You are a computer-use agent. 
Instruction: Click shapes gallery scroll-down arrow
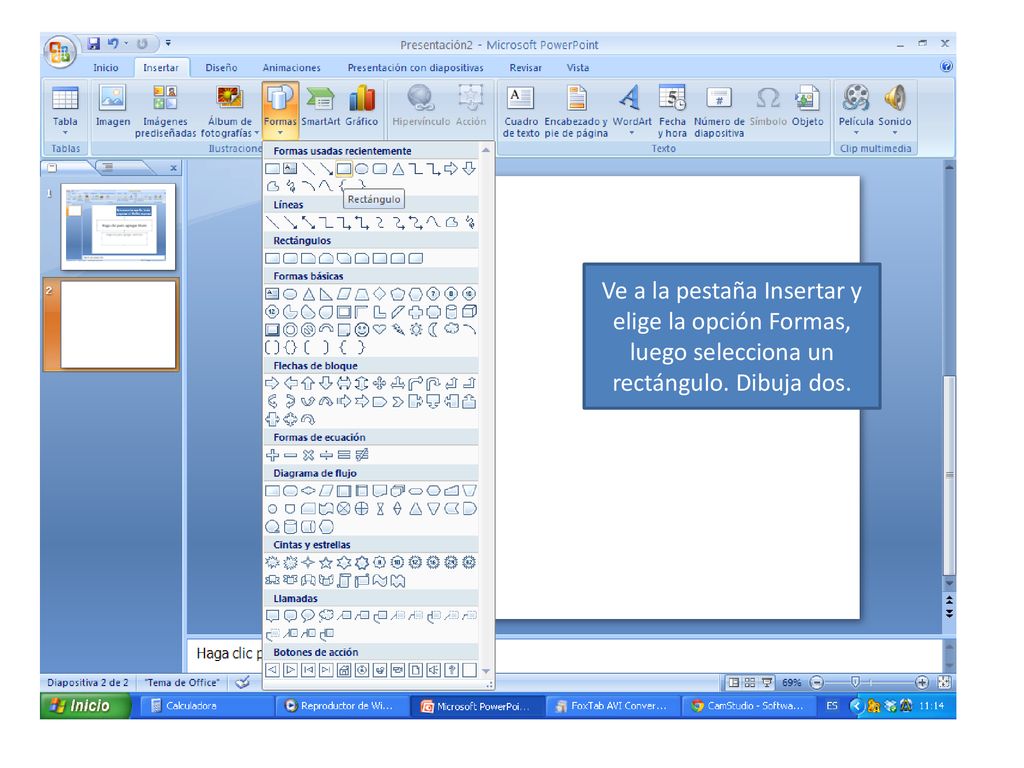click(x=485, y=671)
